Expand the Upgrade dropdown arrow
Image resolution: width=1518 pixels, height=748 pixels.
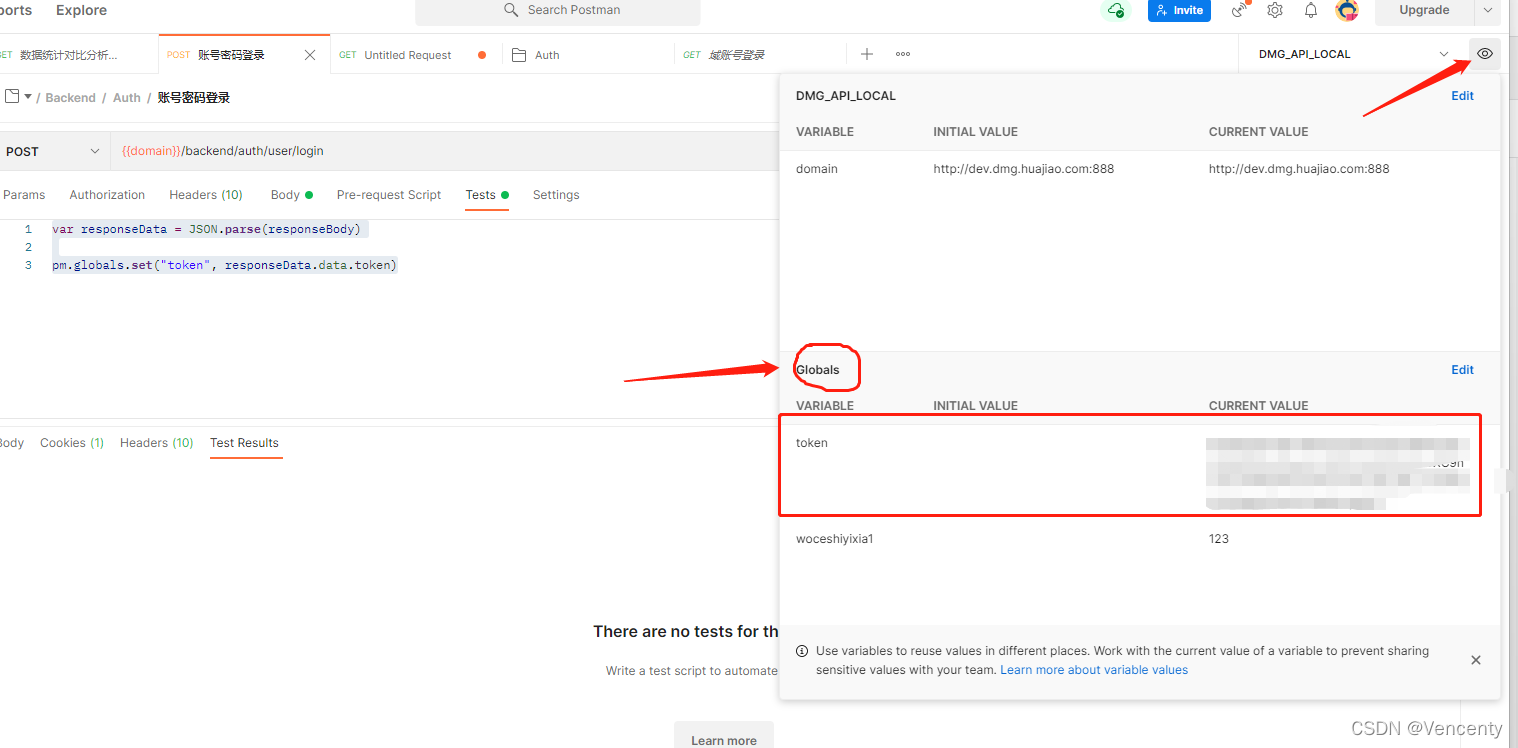pyautogui.click(x=1488, y=10)
